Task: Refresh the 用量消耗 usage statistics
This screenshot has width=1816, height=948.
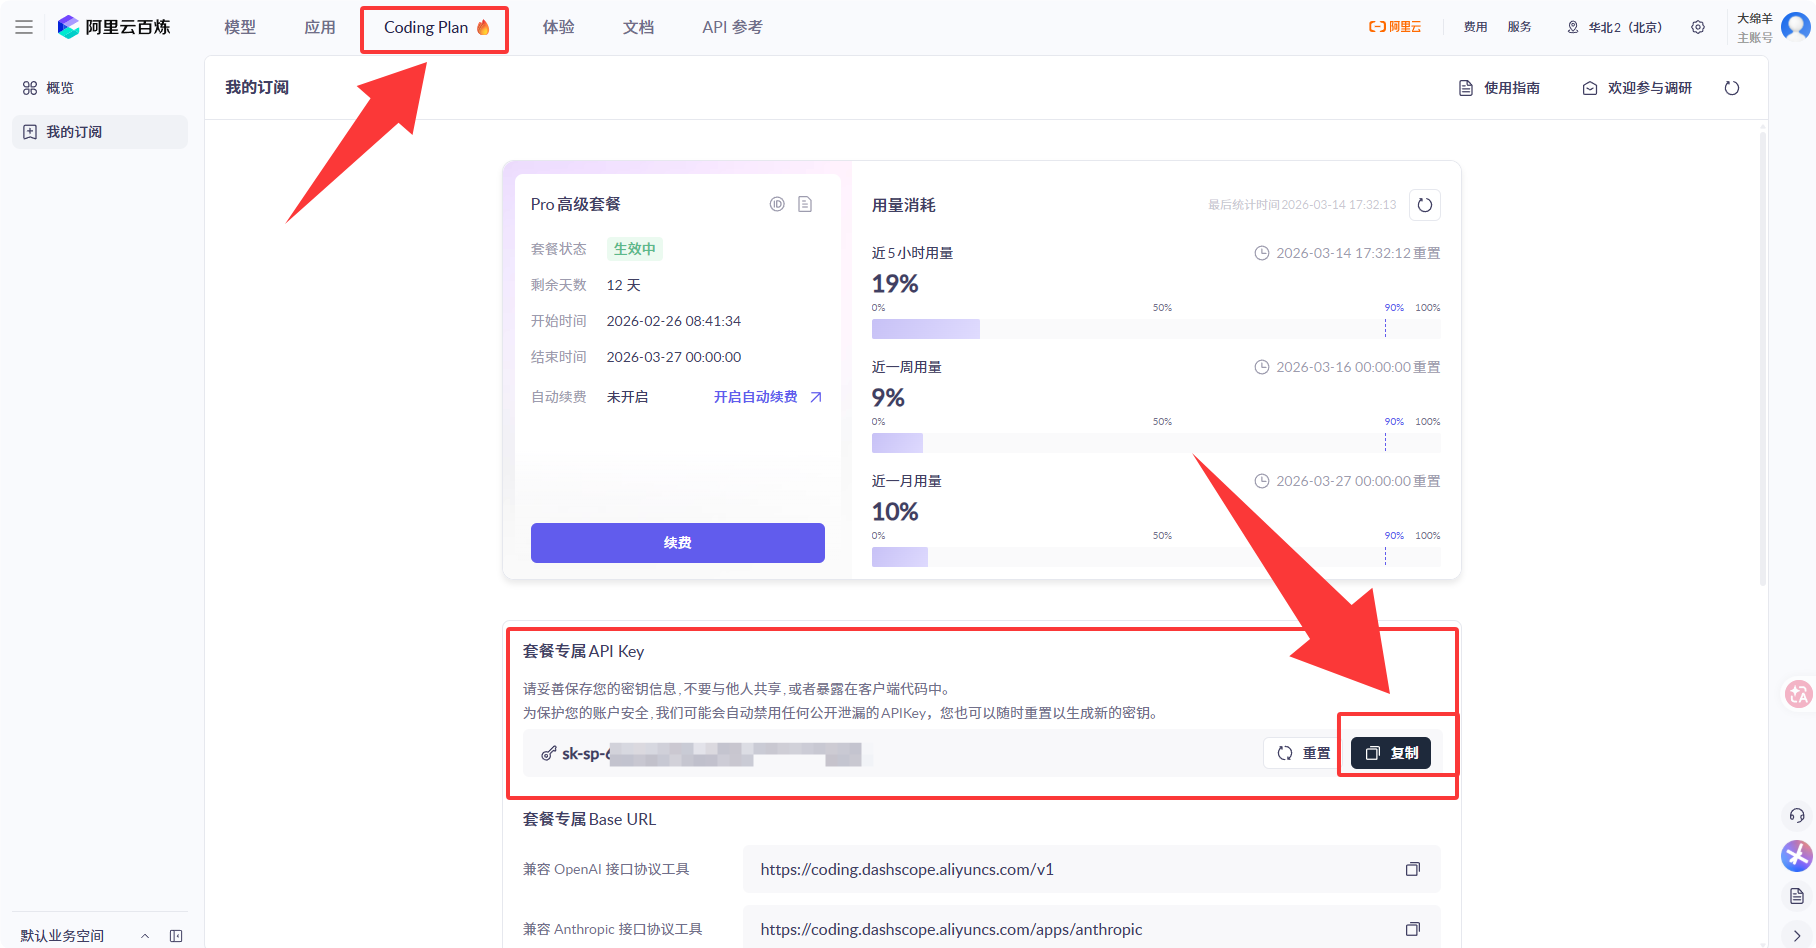Action: coord(1425,204)
